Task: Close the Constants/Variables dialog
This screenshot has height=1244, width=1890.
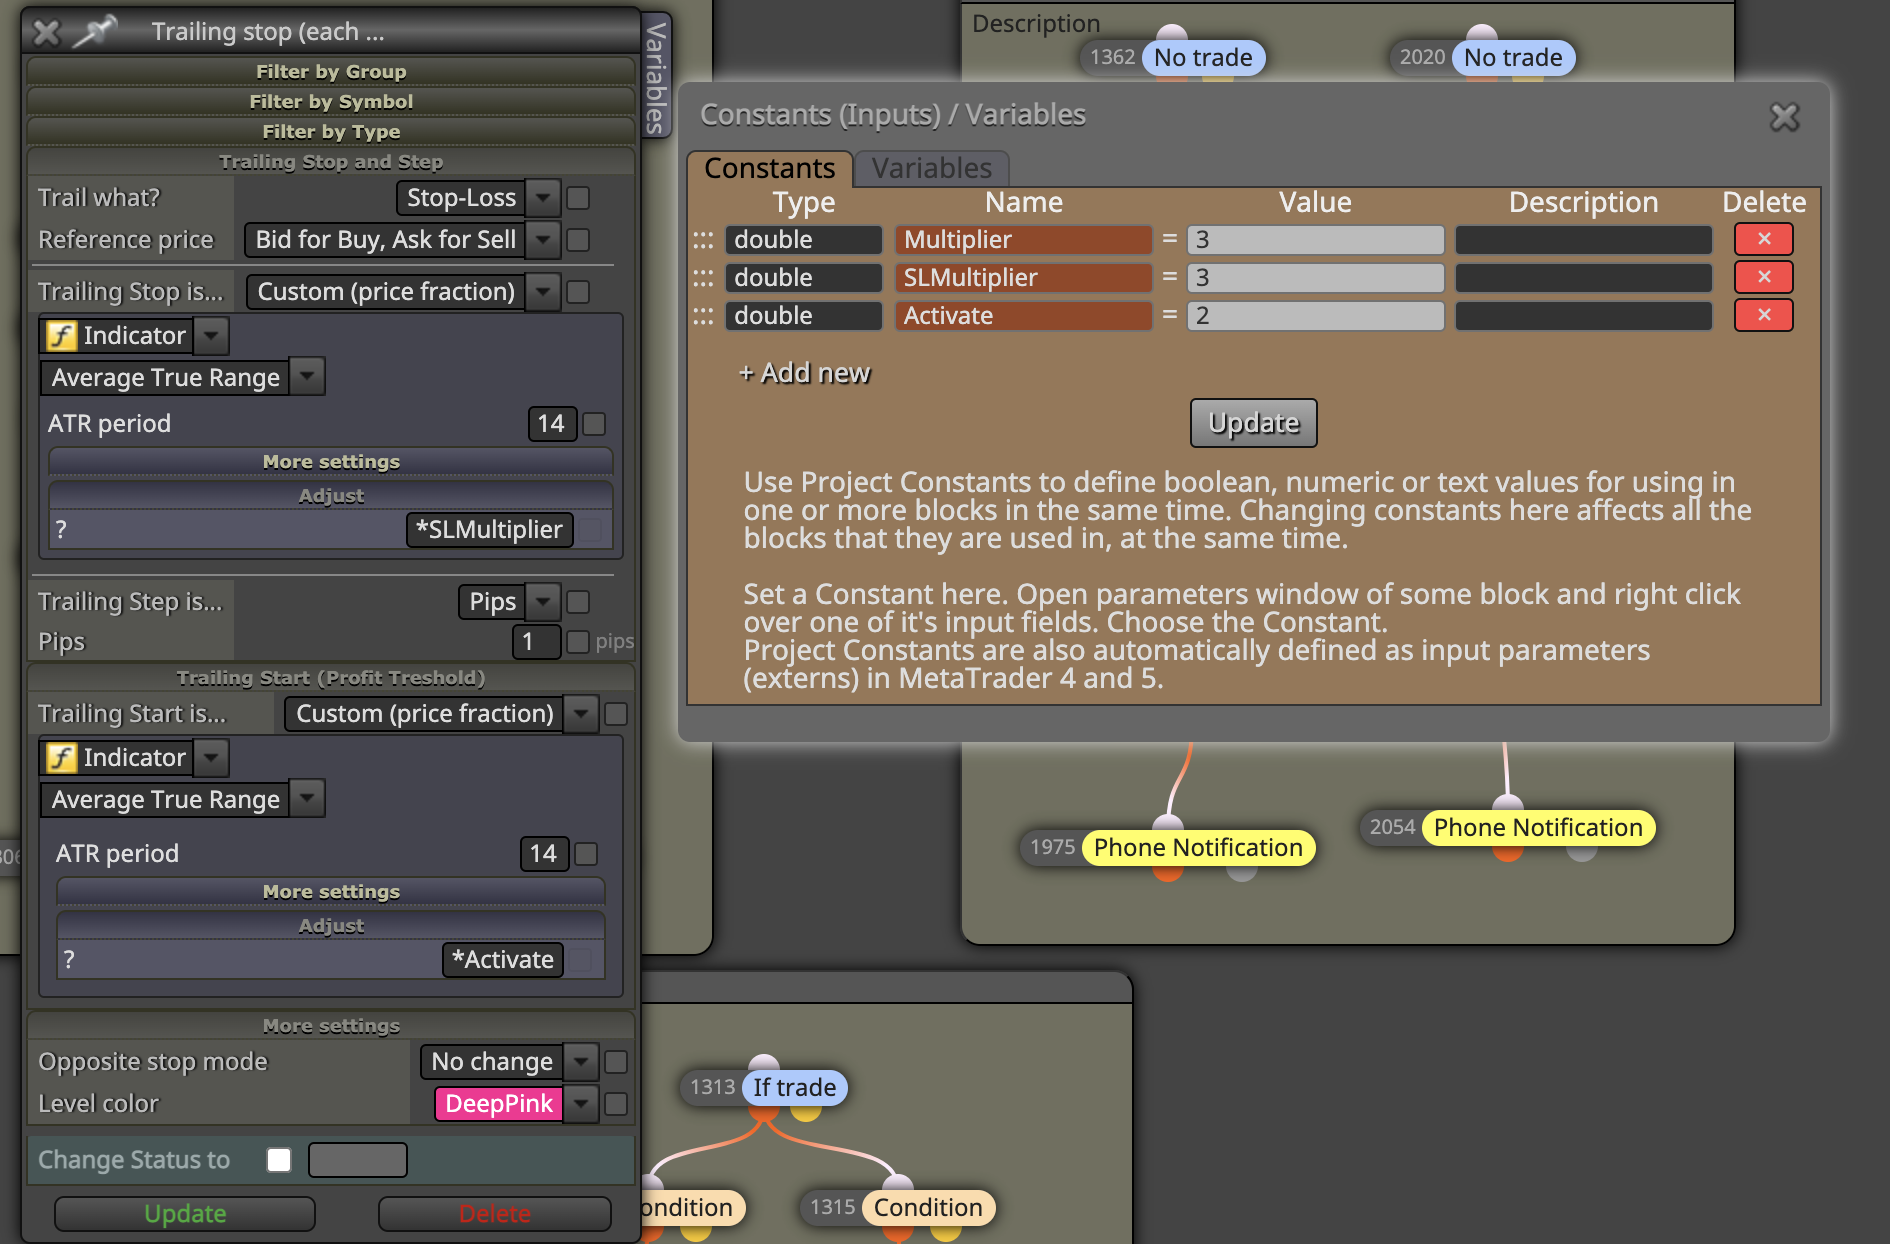Action: coord(1784,117)
